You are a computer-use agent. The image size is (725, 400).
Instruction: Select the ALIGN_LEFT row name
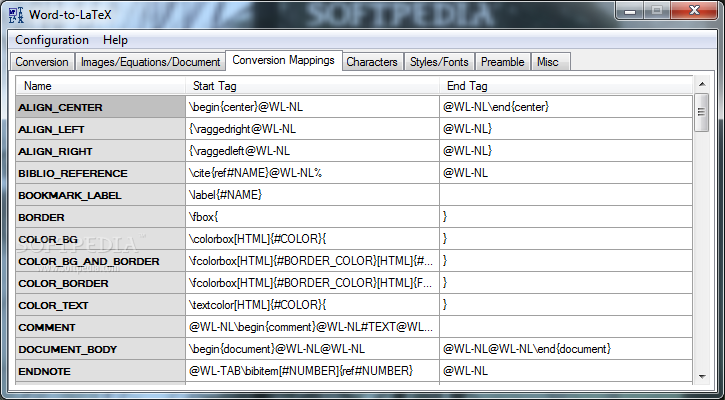(x=101, y=129)
